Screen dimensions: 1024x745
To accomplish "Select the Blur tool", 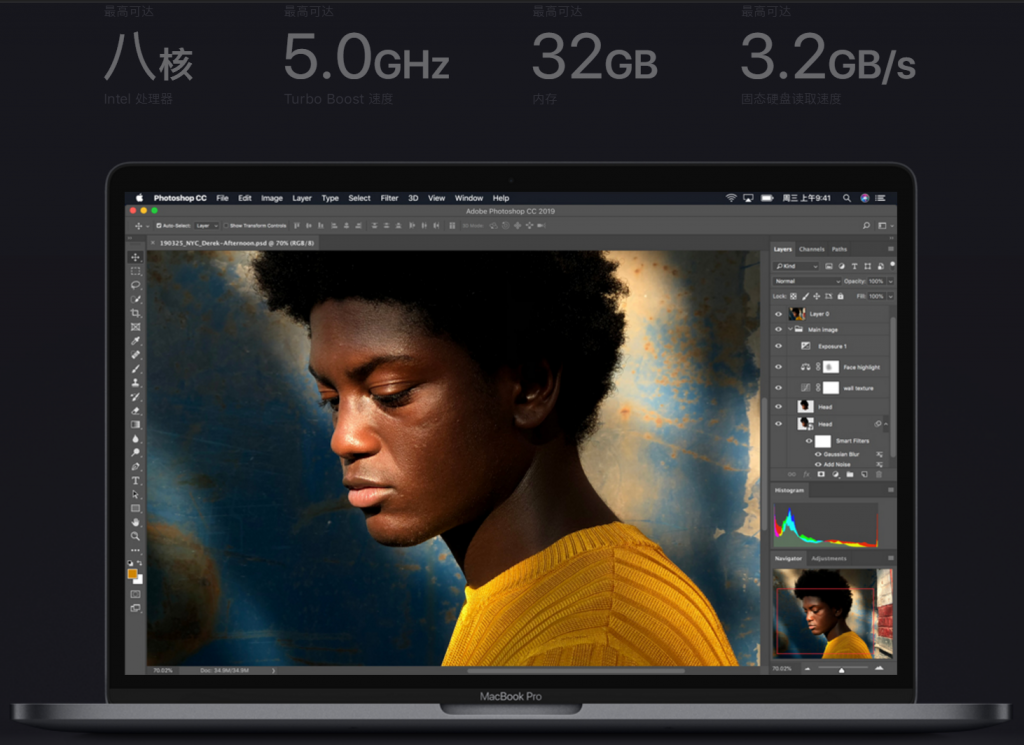I will [135, 439].
